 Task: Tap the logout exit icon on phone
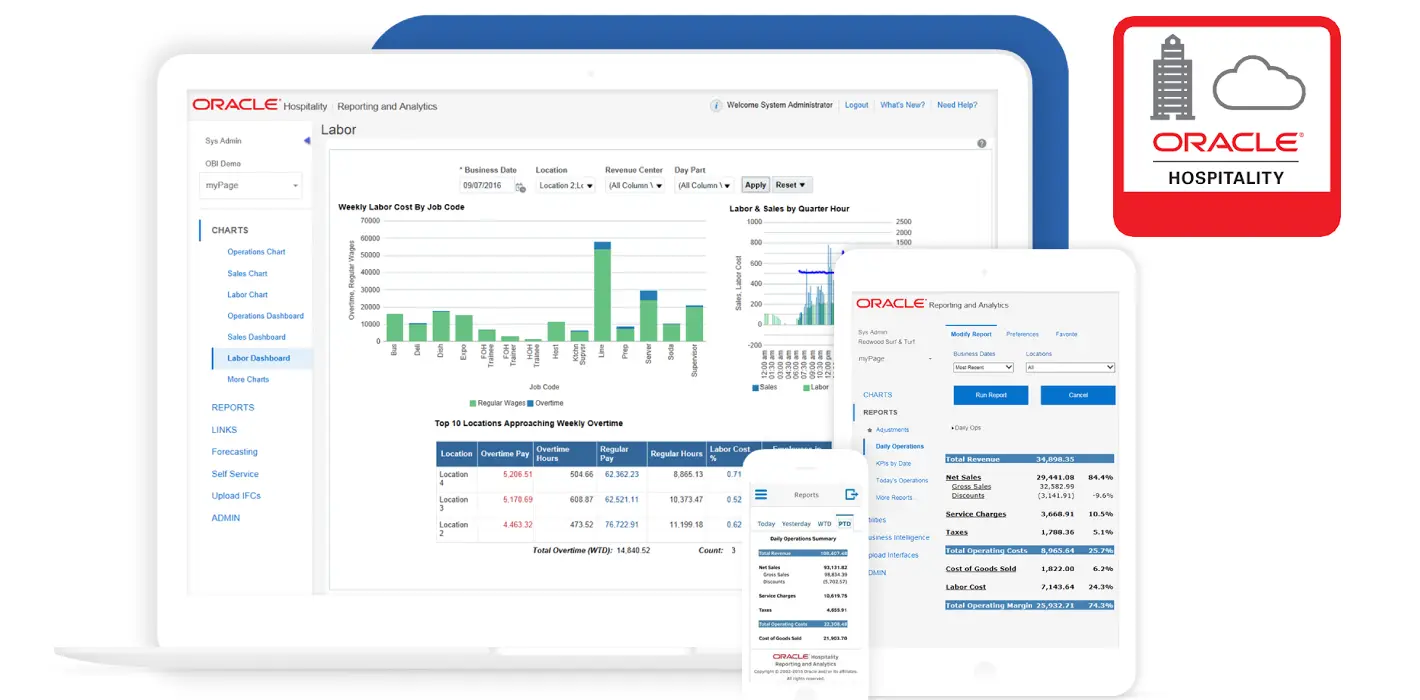(x=851, y=494)
